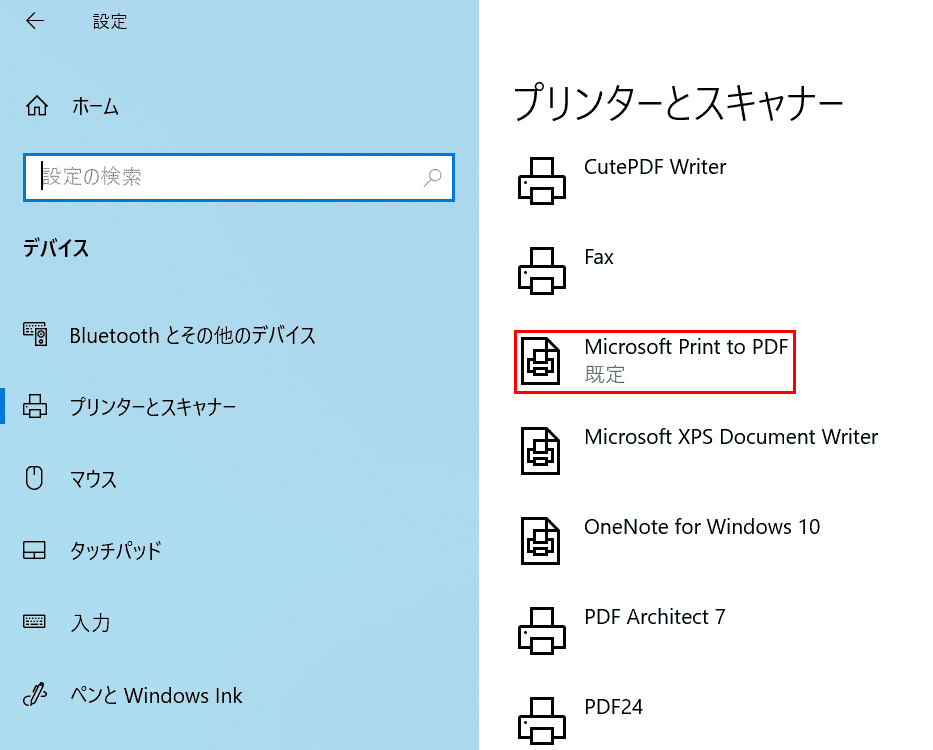Click the pen icon beside Windows Ink

(35, 694)
